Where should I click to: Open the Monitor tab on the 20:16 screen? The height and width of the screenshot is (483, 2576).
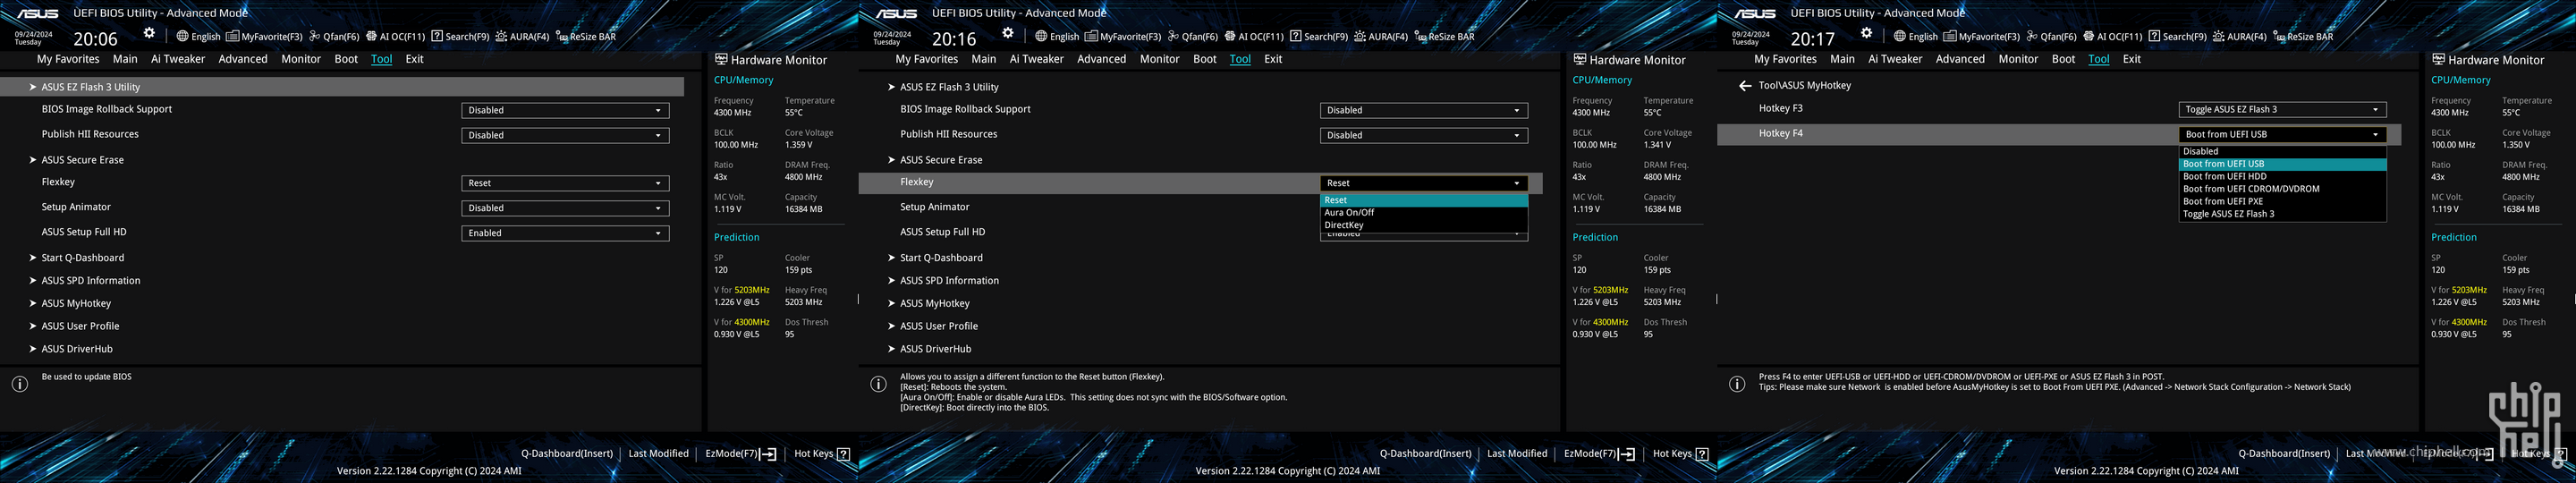tap(1160, 59)
